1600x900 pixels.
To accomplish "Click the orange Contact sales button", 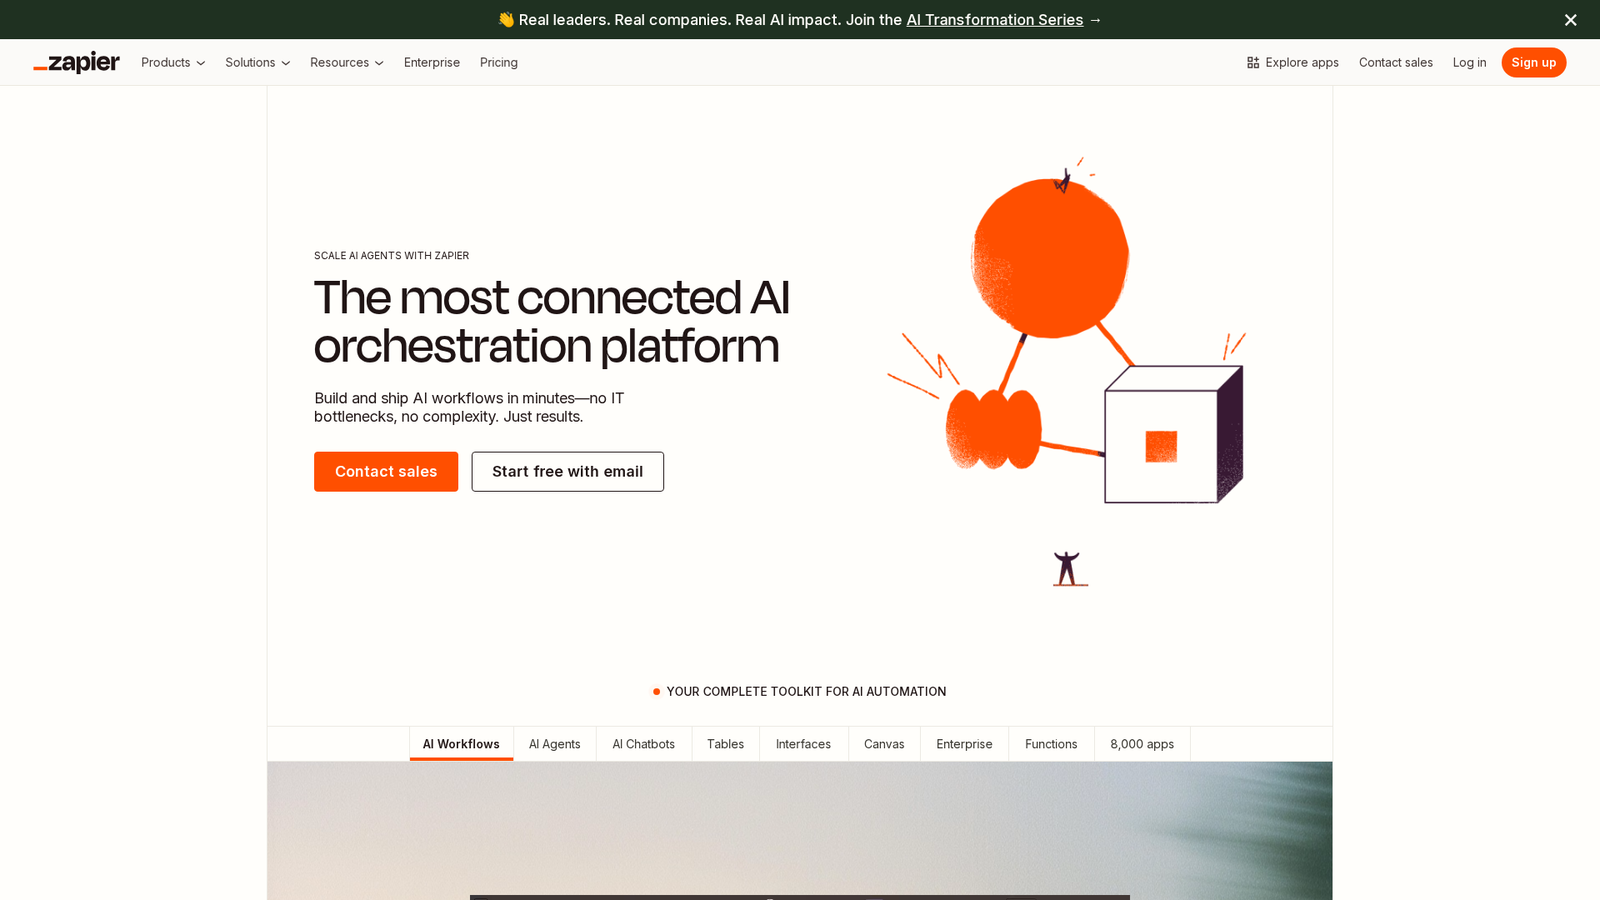I will (x=386, y=471).
